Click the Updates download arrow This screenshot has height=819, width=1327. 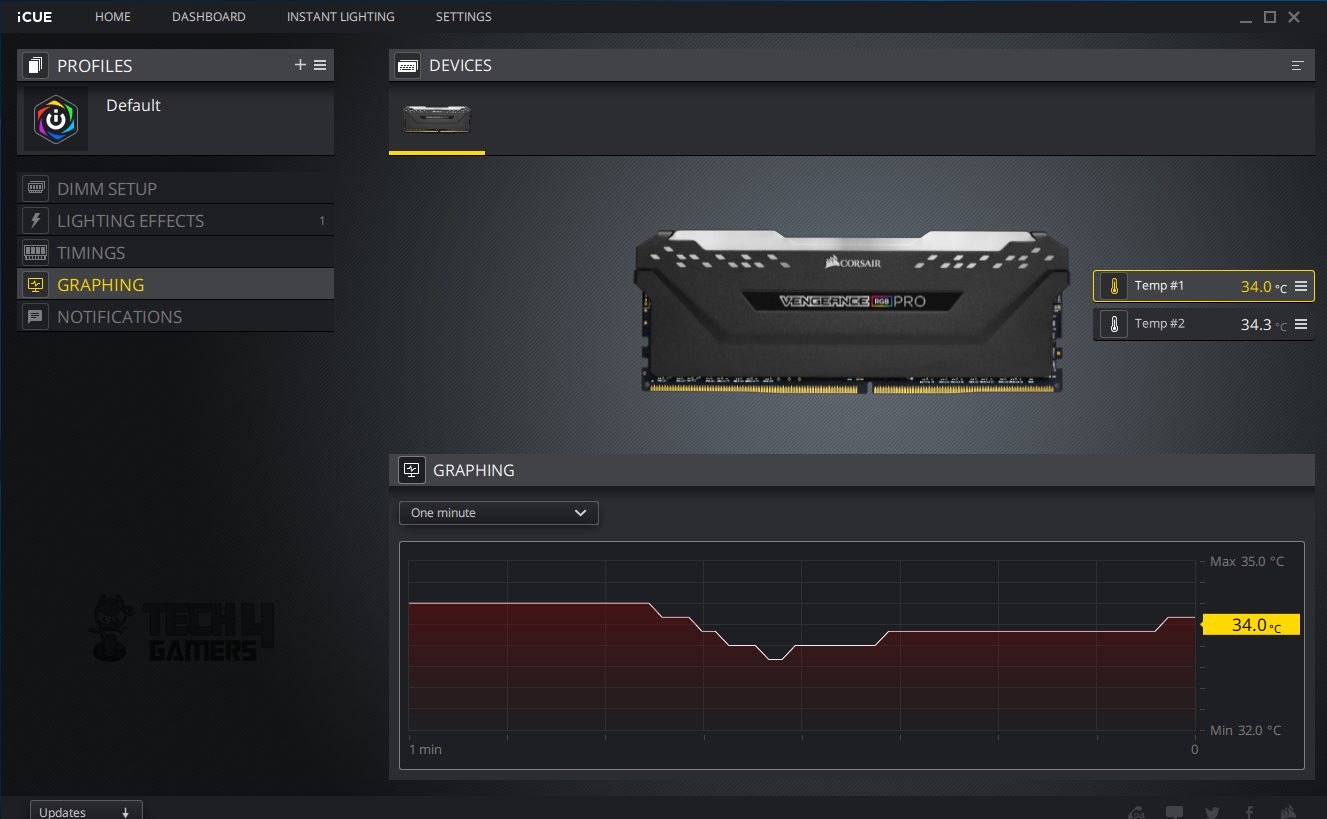pyautogui.click(x=125, y=812)
